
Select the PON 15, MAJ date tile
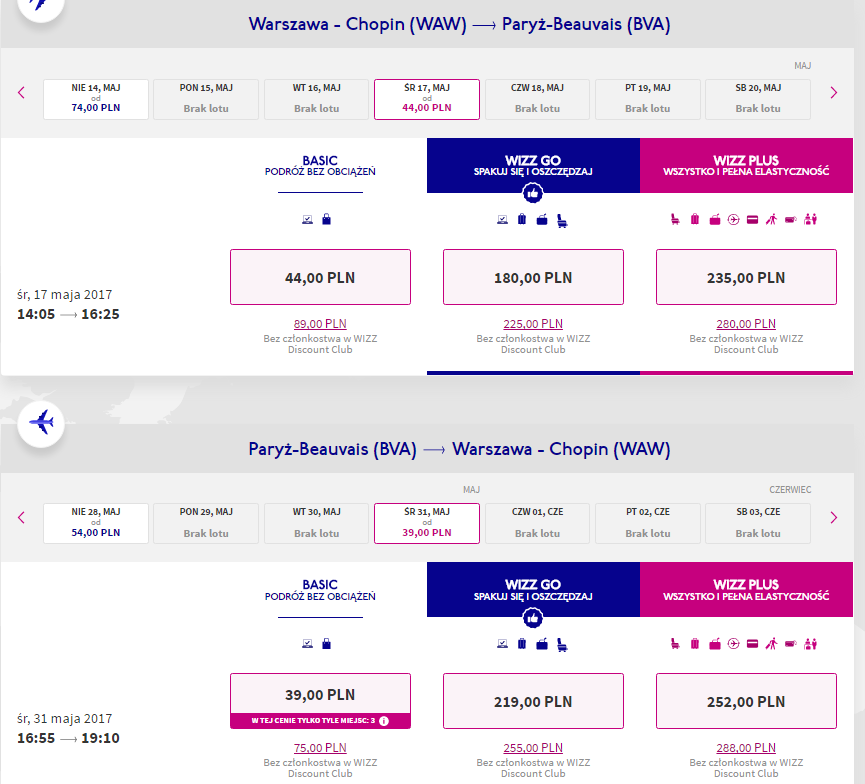click(x=206, y=99)
